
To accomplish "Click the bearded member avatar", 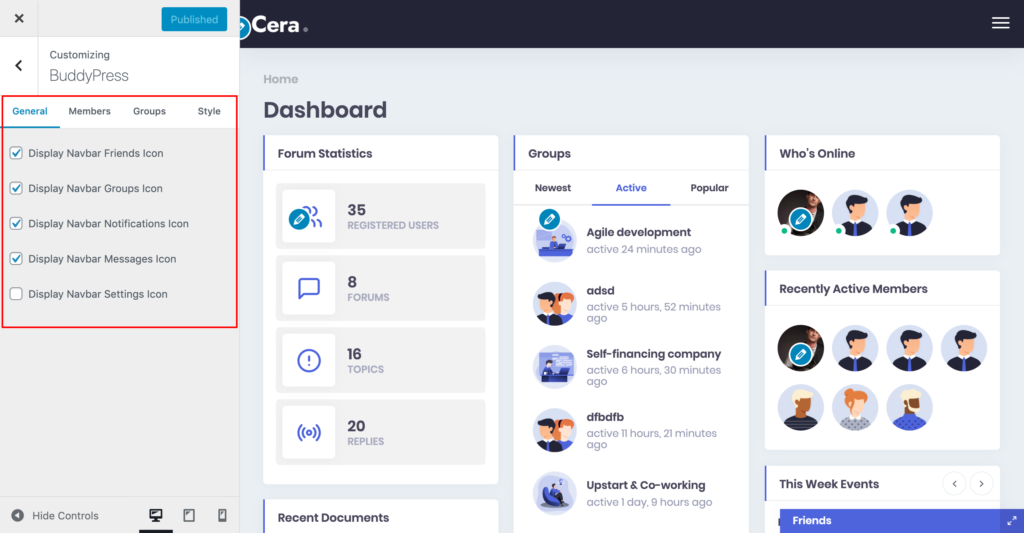I will (x=909, y=408).
